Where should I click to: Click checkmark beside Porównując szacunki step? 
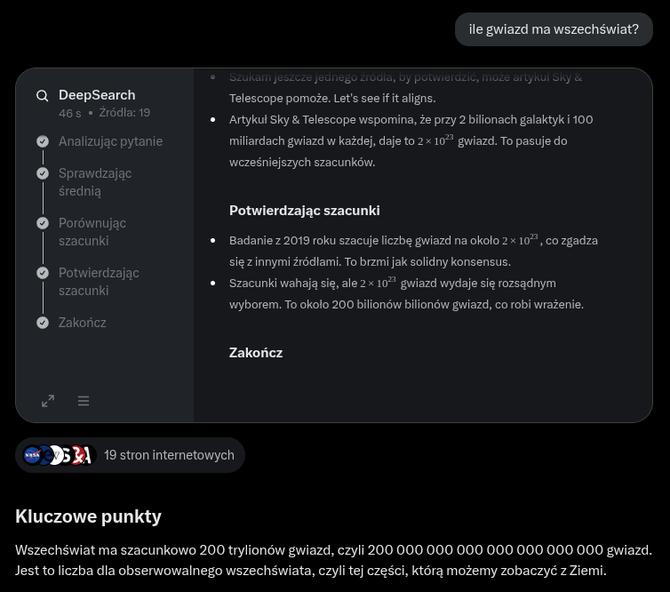coord(42,223)
